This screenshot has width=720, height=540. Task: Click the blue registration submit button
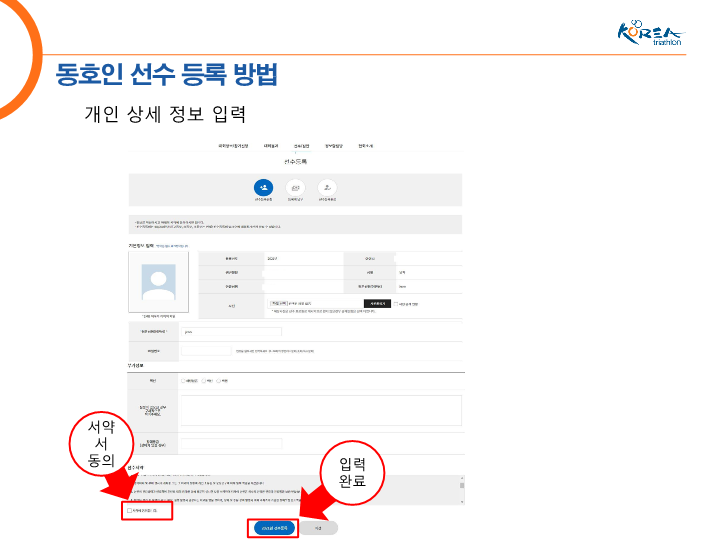(274, 528)
